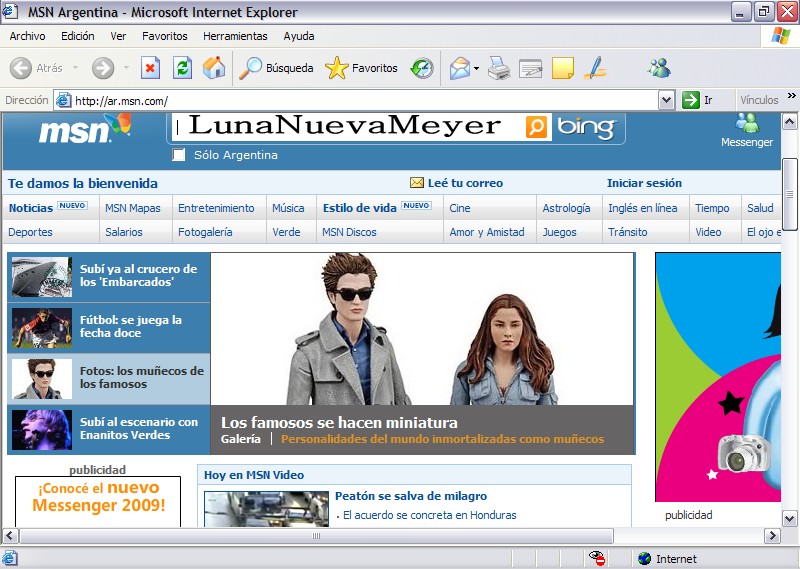Click the Iniciar sesión link

tap(644, 183)
